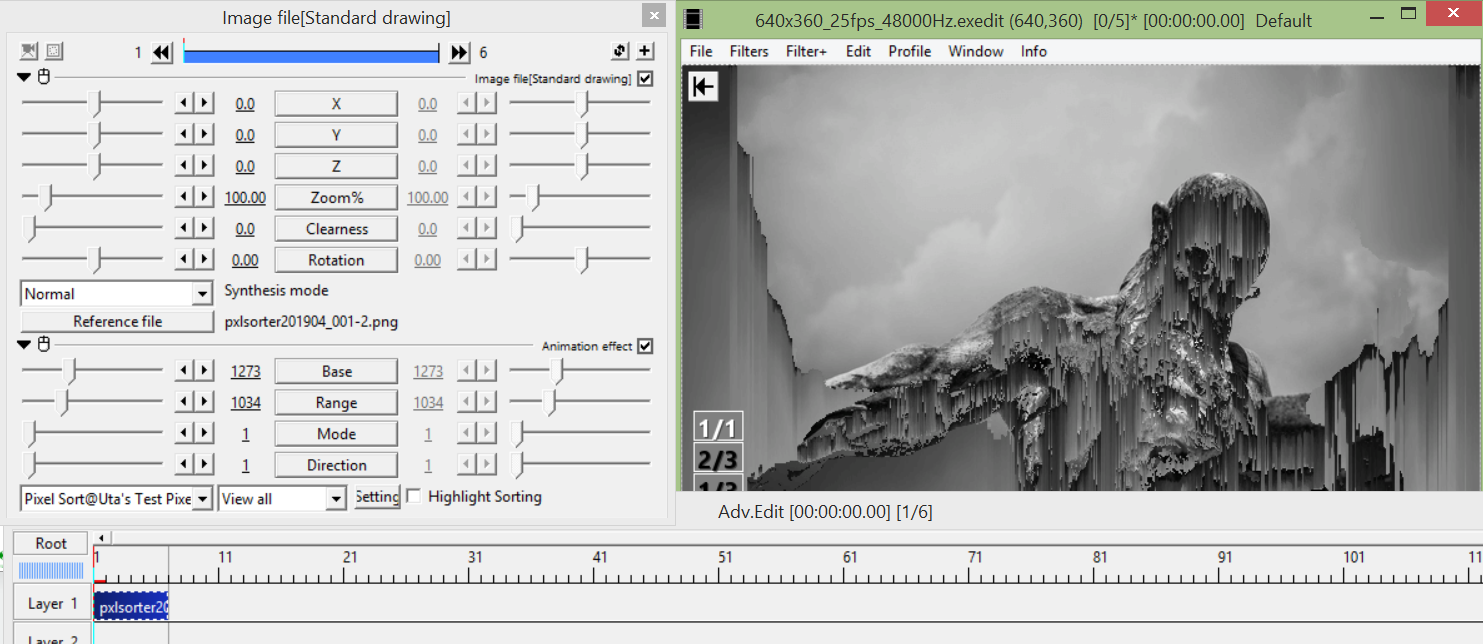Click the Layer 1 label button
This screenshot has height=644, width=1483.
tap(50, 603)
